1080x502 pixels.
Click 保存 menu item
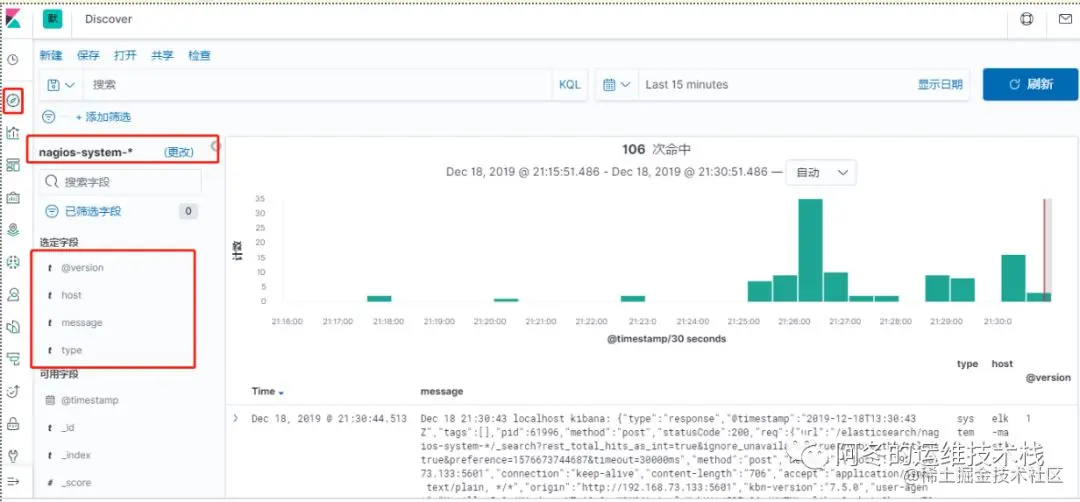pos(88,56)
